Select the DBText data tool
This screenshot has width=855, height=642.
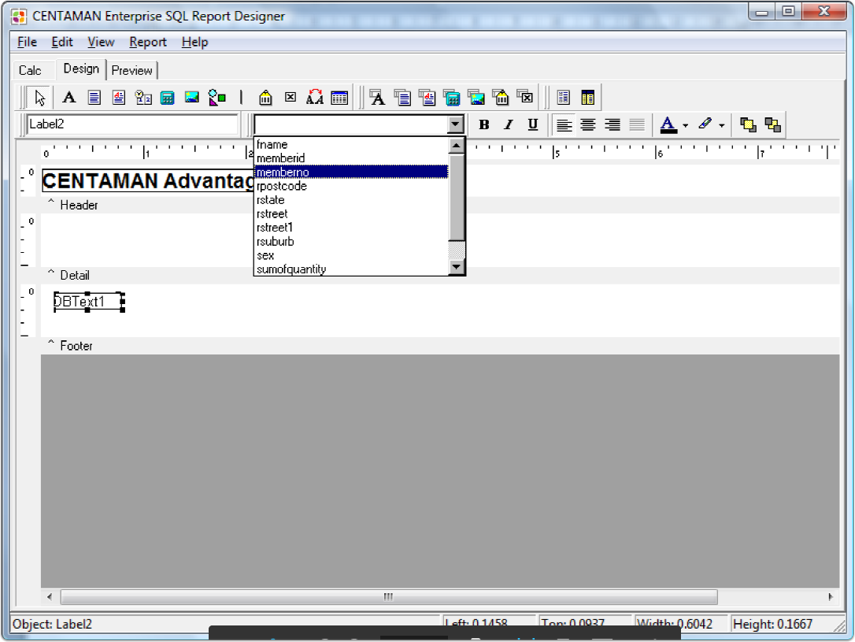pos(377,97)
